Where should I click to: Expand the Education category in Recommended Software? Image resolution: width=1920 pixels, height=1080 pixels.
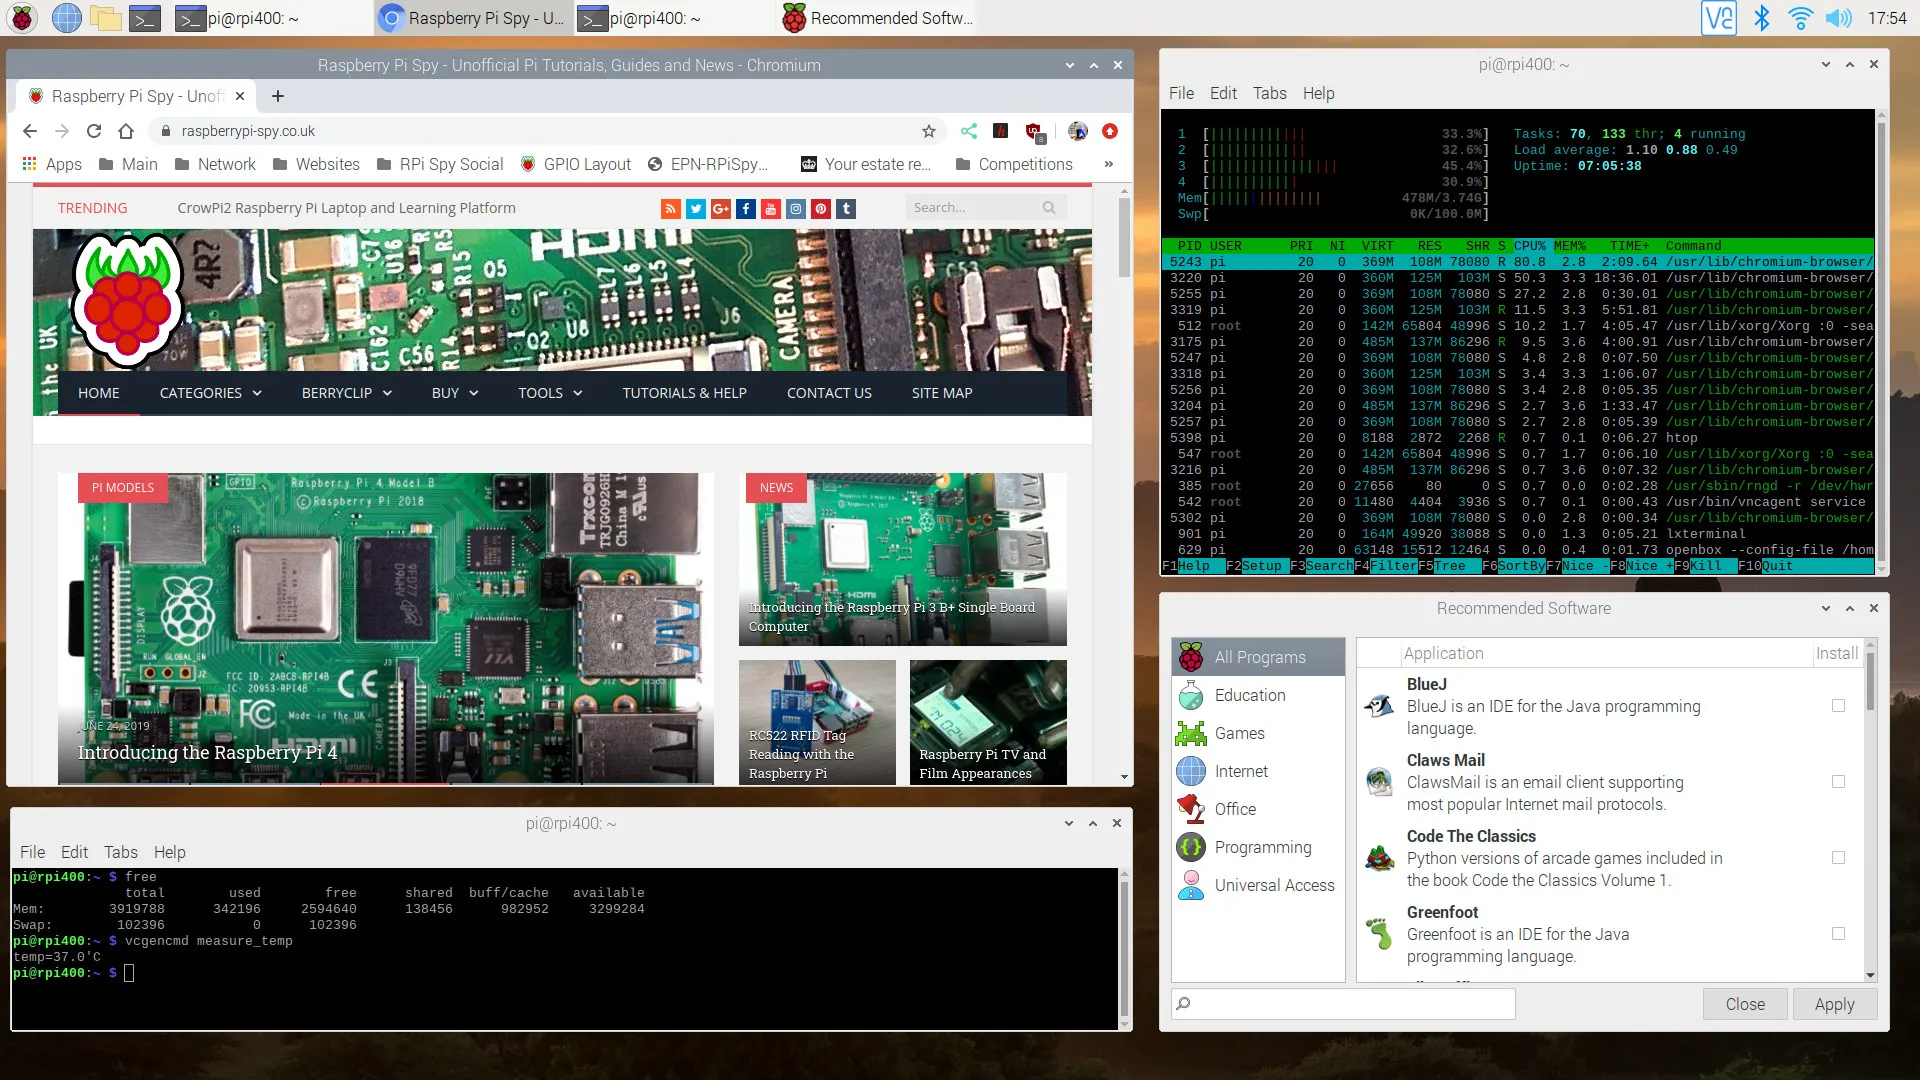point(1249,695)
